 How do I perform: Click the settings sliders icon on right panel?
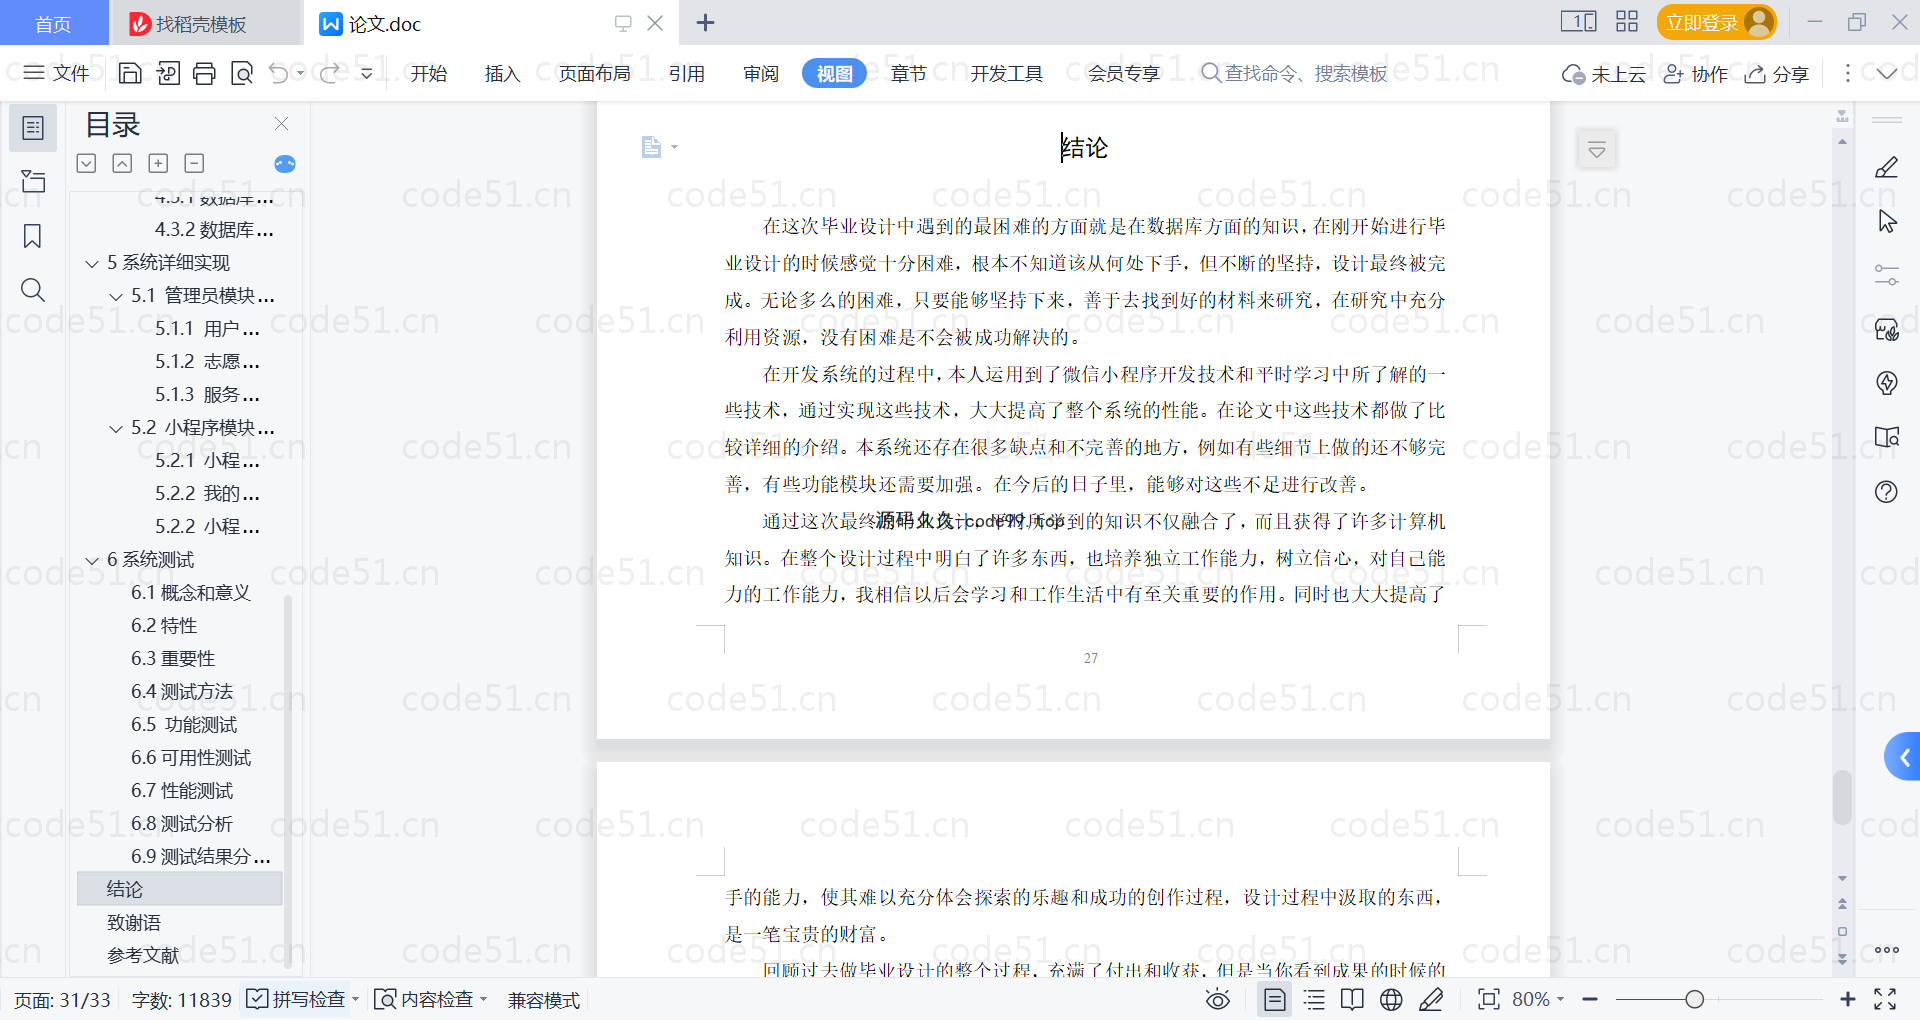pyautogui.click(x=1886, y=275)
